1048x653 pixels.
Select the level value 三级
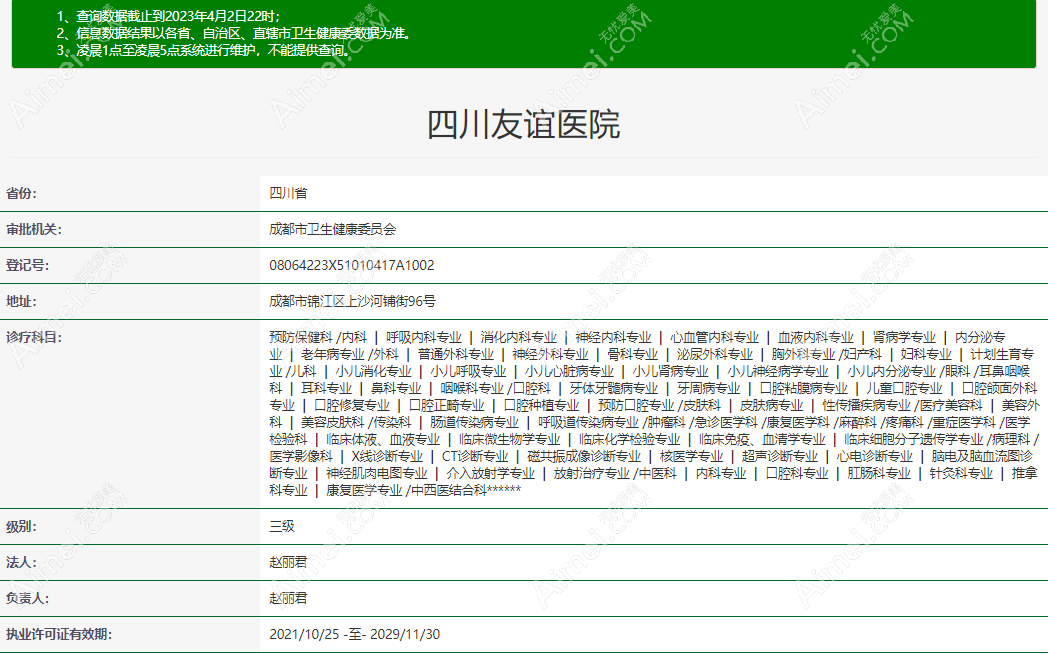tap(282, 527)
